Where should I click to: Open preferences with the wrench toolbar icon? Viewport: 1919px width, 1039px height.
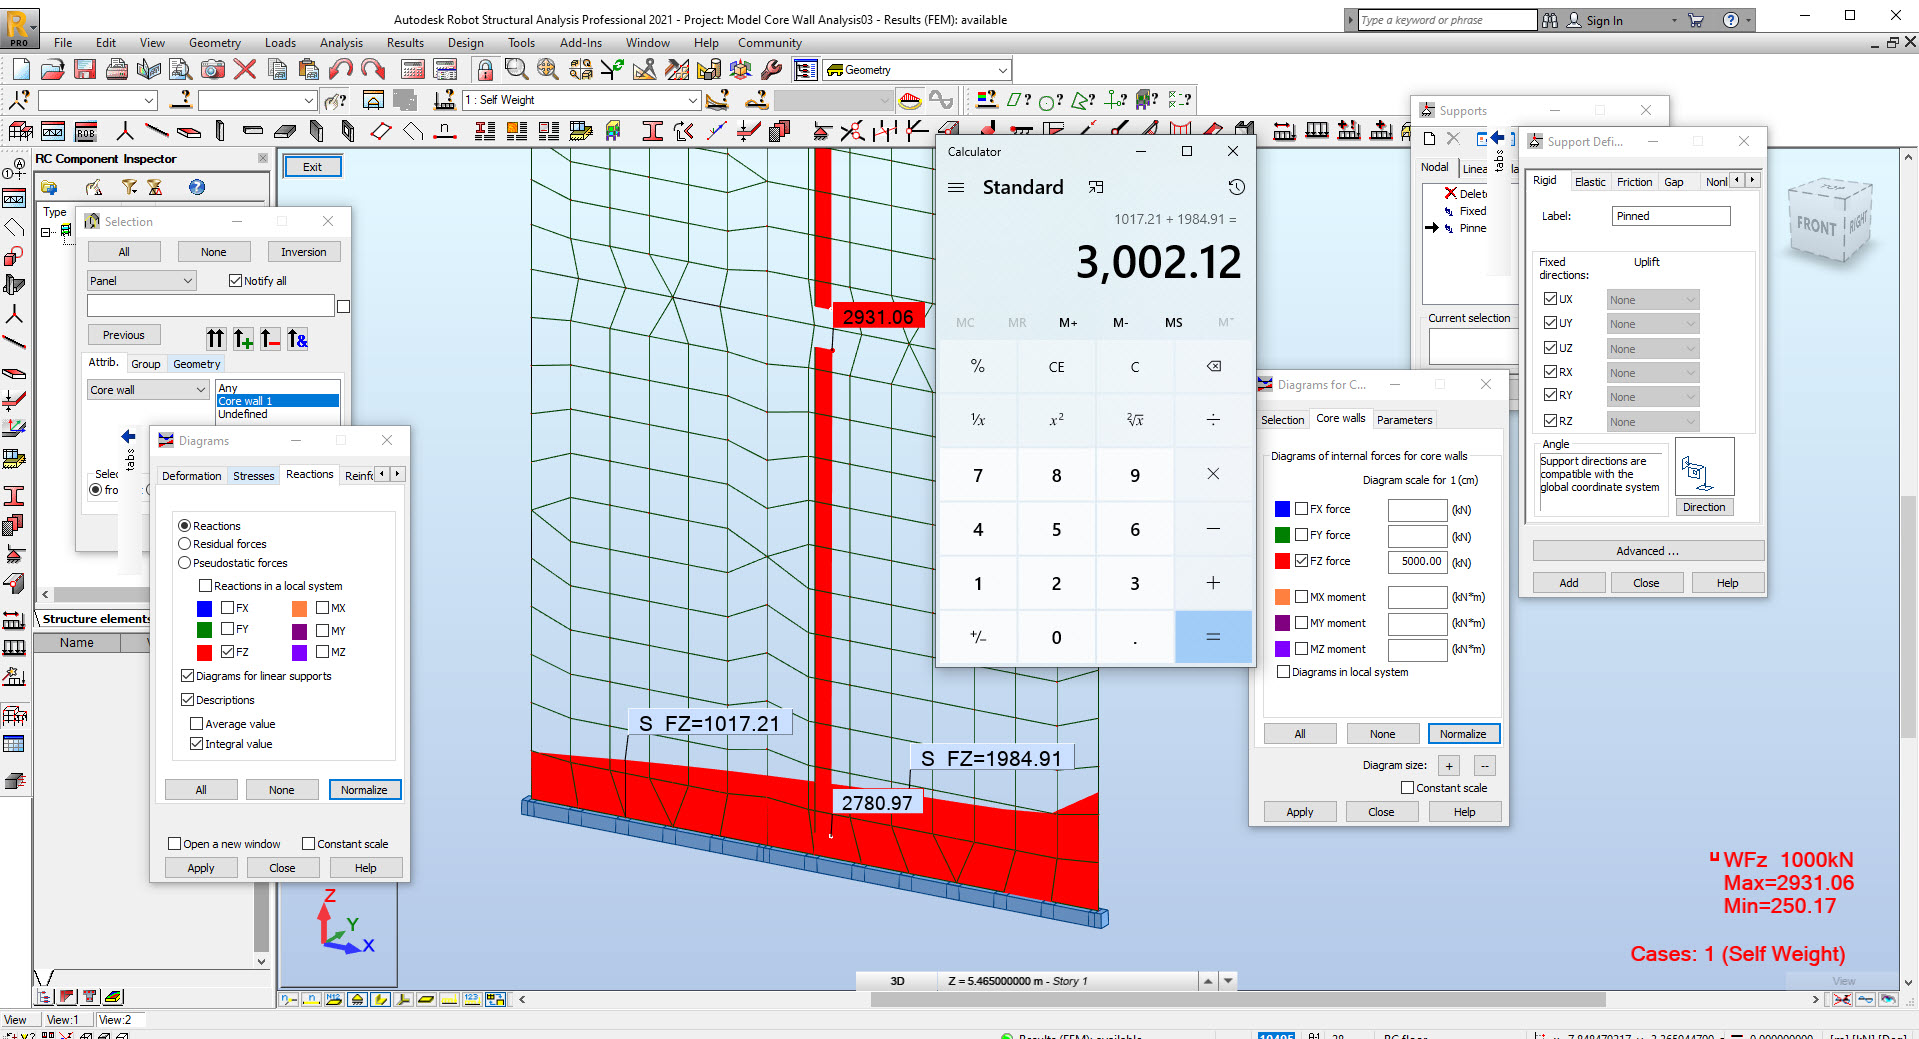pyautogui.click(x=770, y=69)
